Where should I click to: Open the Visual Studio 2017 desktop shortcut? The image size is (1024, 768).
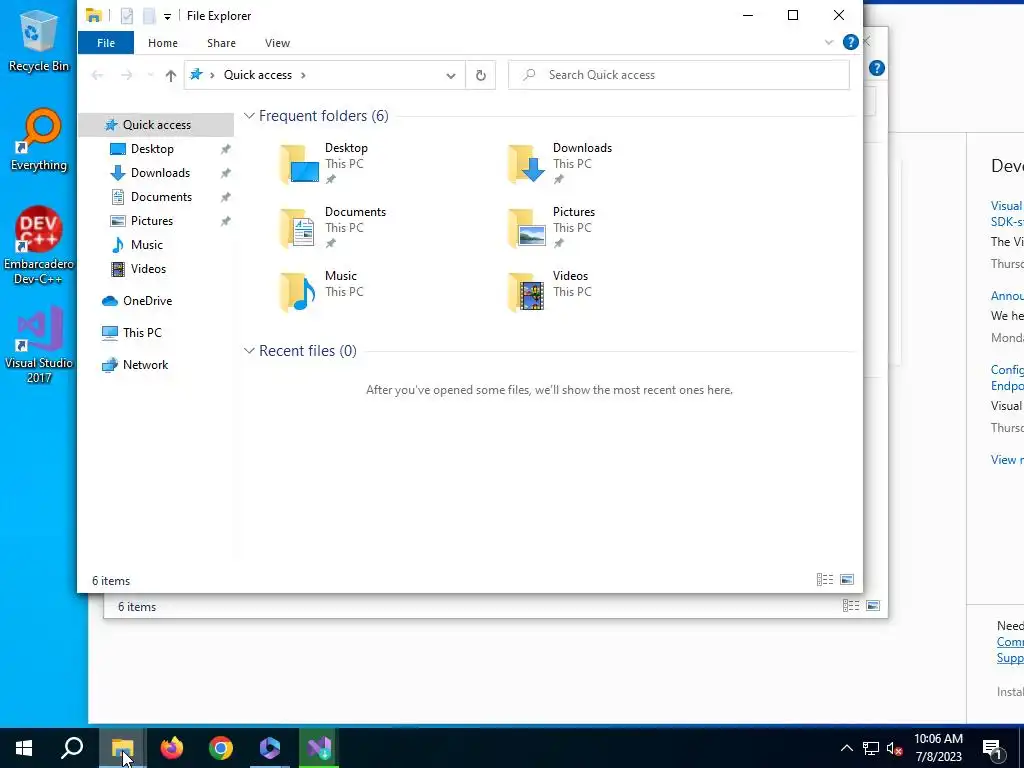[39, 345]
